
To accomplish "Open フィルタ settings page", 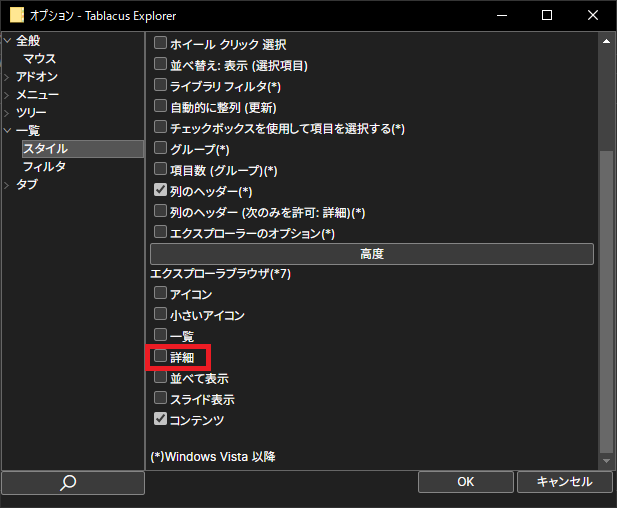I will (44, 167).
